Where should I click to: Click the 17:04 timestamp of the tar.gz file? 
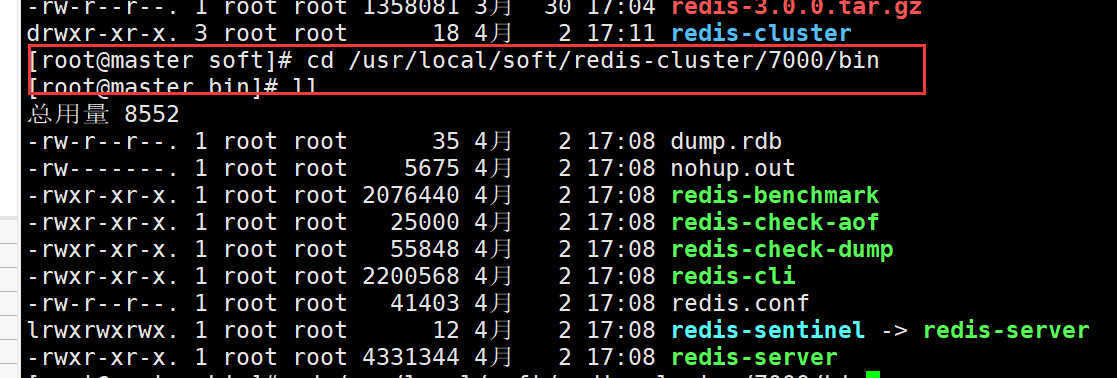(x=621, y=8)
